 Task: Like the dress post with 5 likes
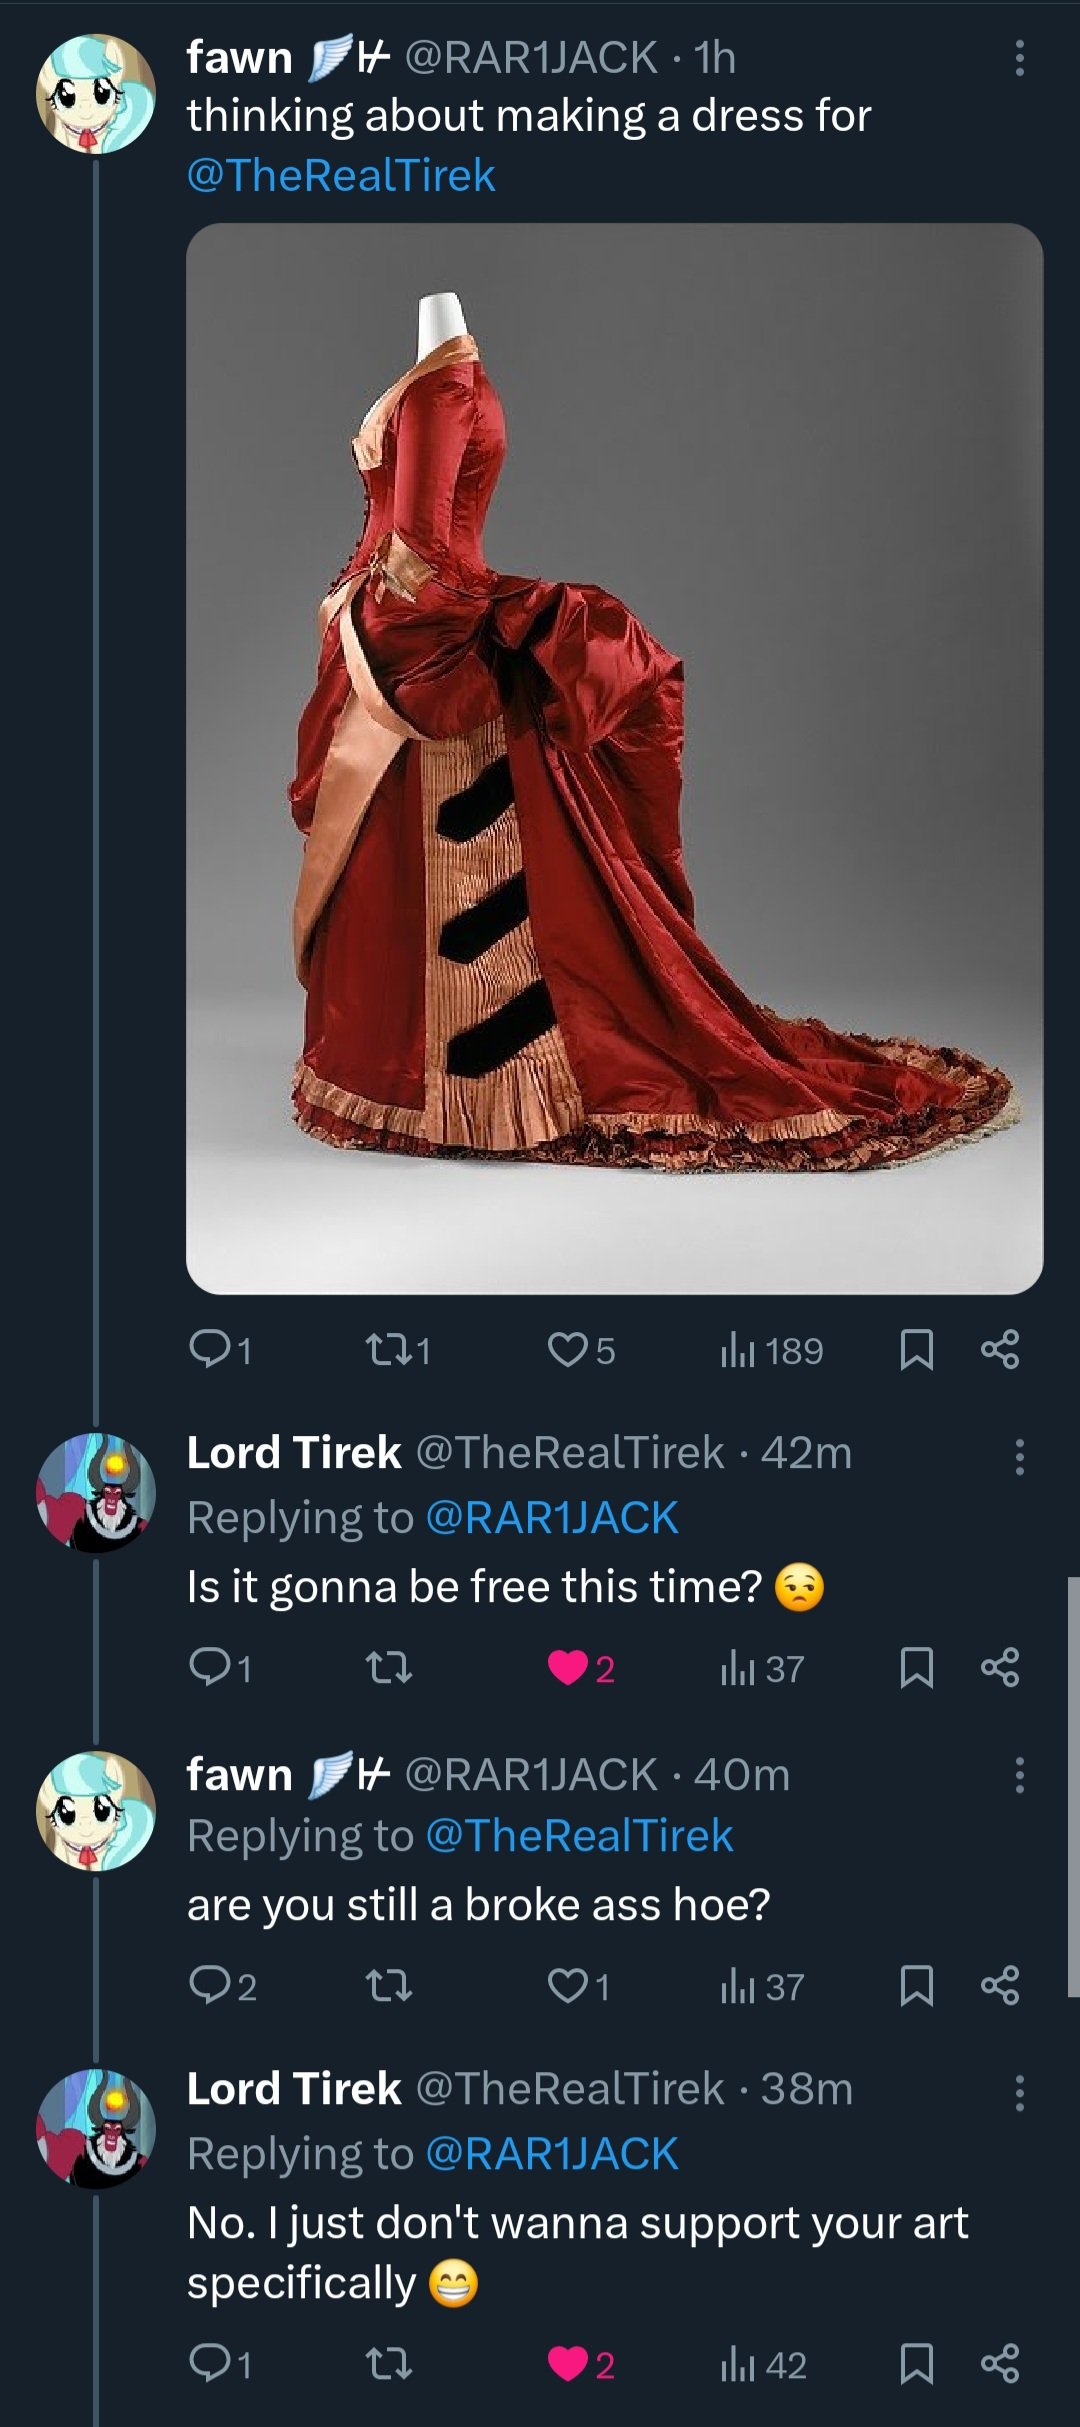coord(568,1350)
